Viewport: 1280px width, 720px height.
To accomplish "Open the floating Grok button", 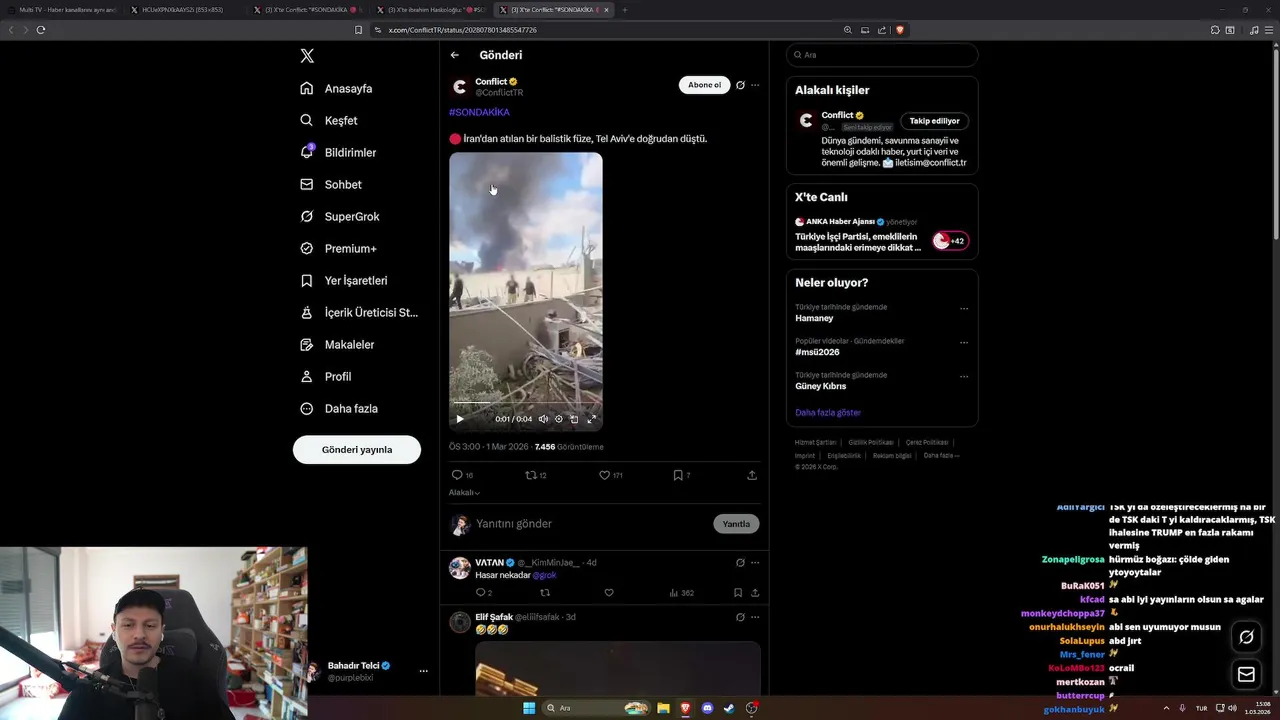I will tap(1246, 637).
